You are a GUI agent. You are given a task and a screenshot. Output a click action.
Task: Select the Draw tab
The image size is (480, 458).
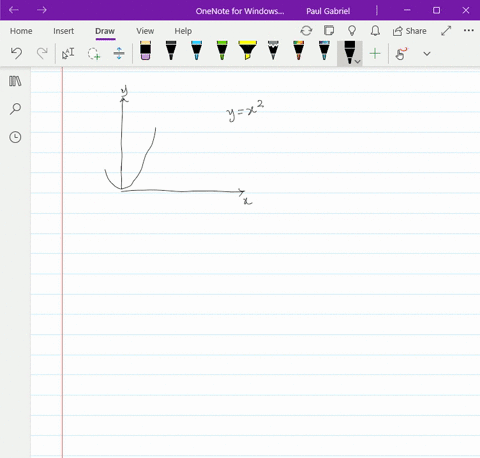click(x=105, y=31)
